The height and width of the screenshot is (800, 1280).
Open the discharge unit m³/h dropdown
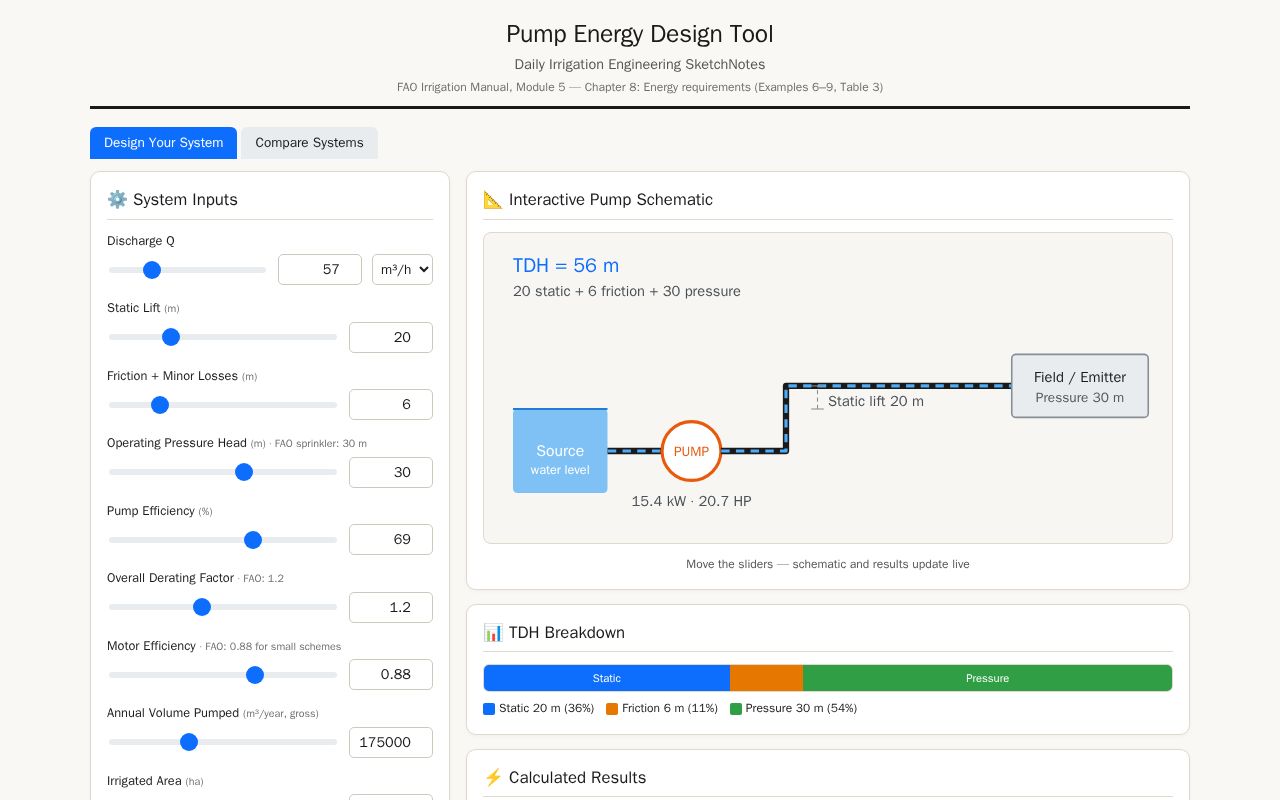click(x=402, y=270)
